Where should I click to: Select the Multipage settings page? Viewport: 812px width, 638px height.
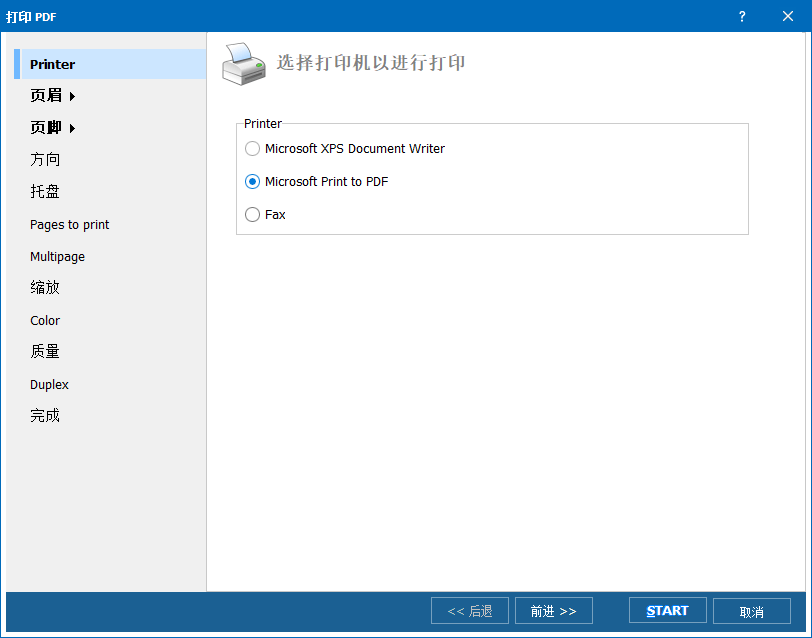click(x=57, y=256)
